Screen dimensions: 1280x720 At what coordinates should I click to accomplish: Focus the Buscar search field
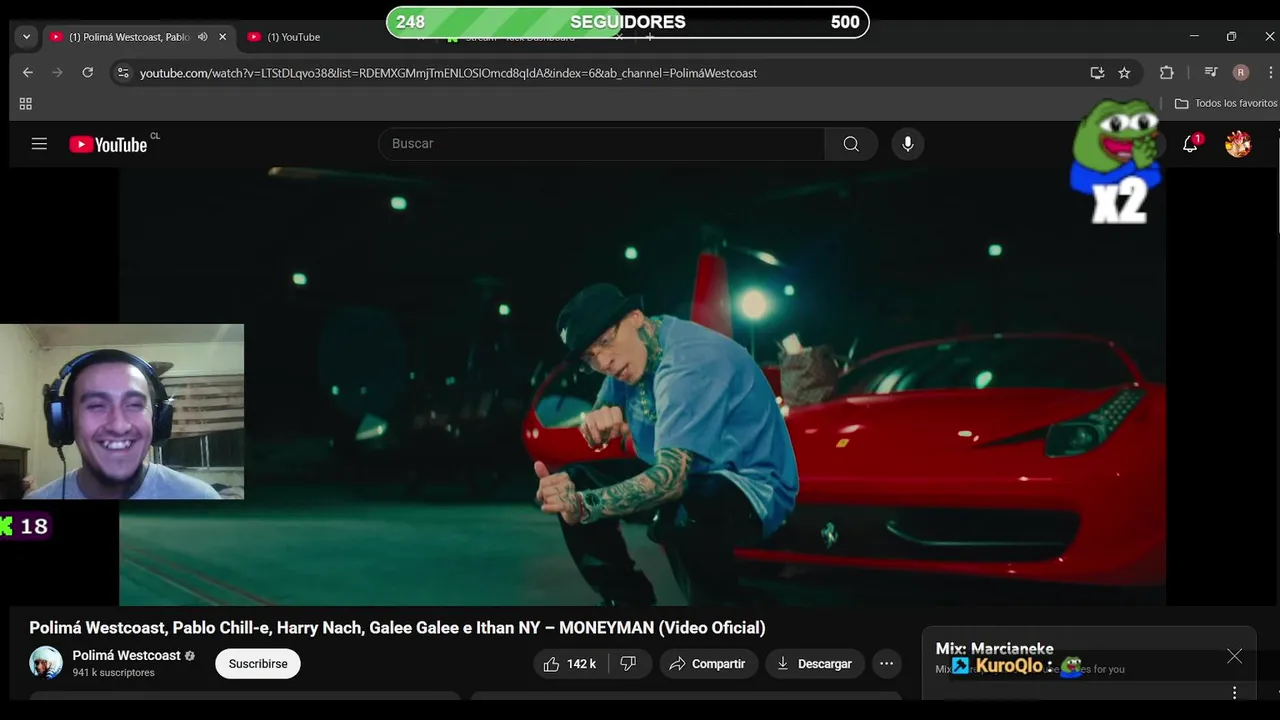(x=602, y=144)
